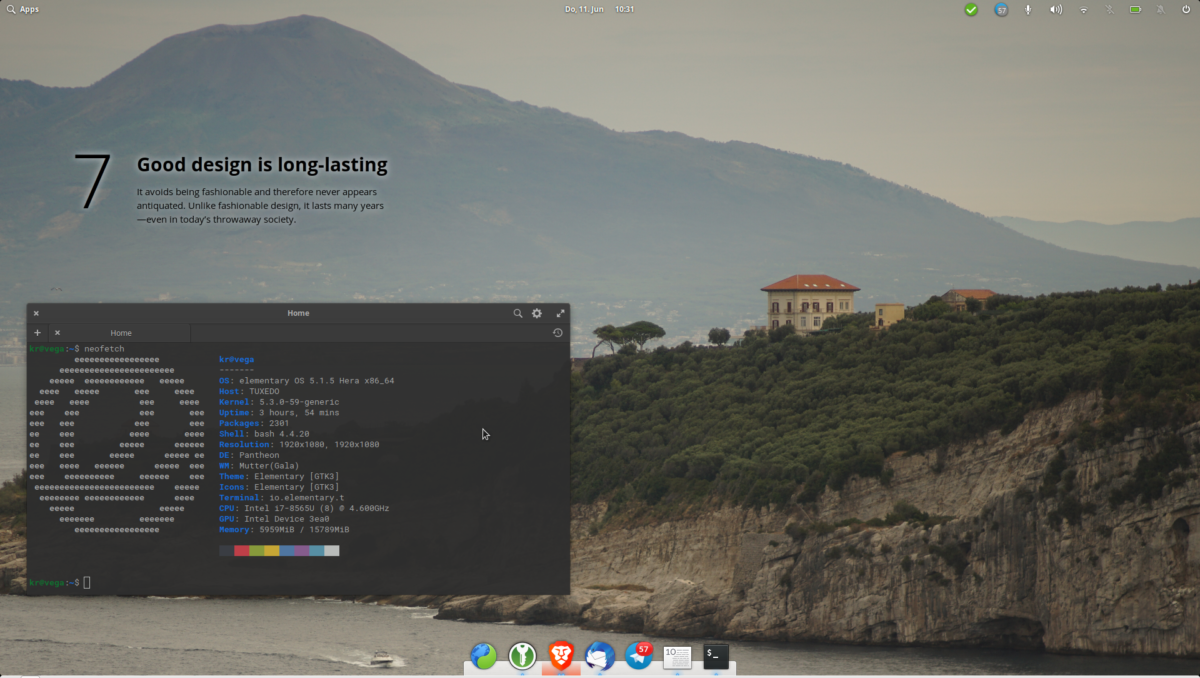Add a new Terminal tab
1200x678 pixels.
point(38,333)
